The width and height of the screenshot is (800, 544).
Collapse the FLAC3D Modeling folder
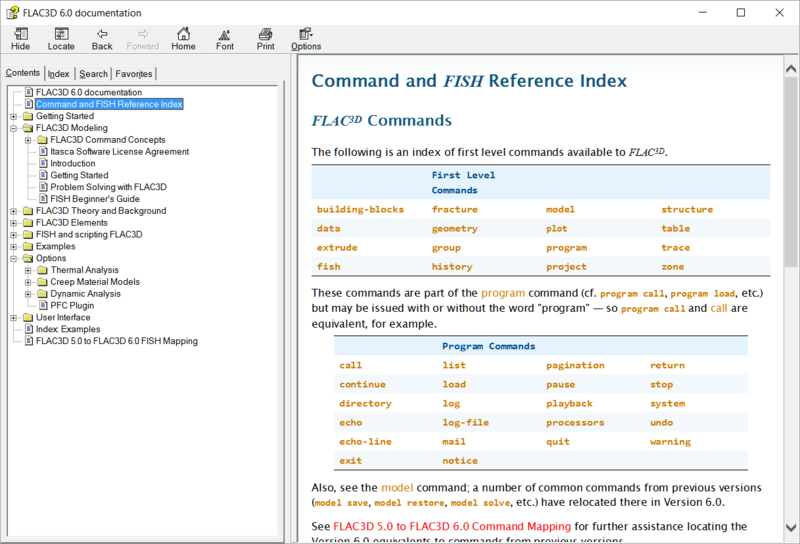14,128
